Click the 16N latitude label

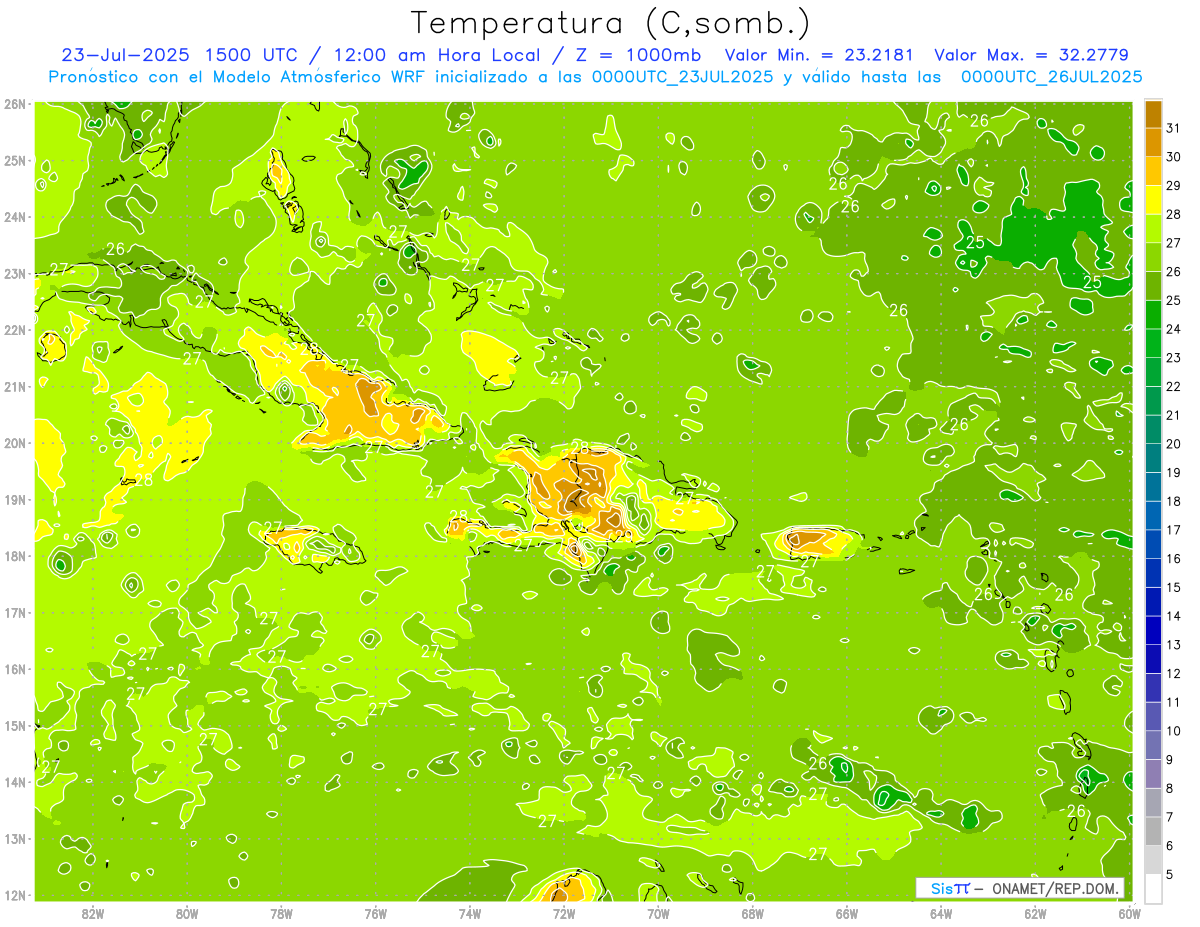coord(15,669)
